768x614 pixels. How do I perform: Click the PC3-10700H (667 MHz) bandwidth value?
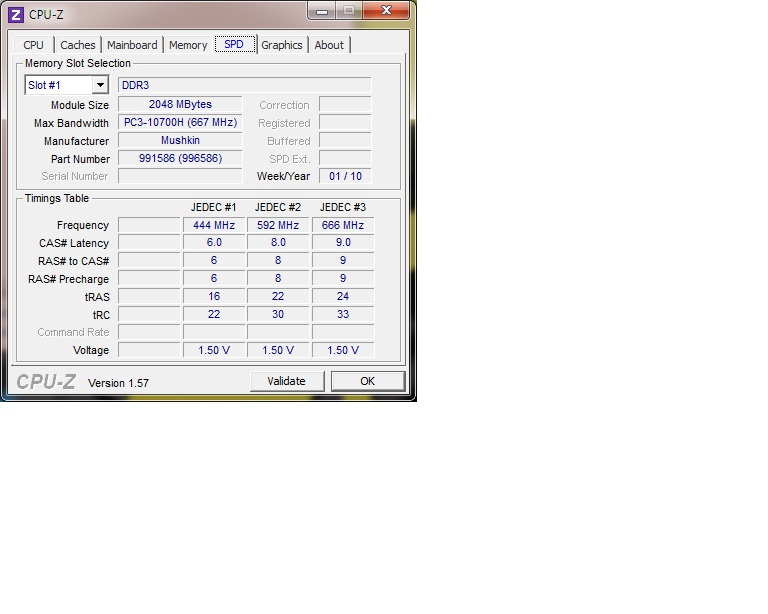[x=180, y=122]
